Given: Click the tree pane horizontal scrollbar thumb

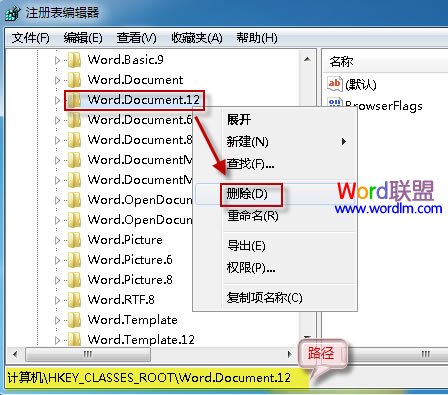Looking at the screenshot, I should 88,354.
